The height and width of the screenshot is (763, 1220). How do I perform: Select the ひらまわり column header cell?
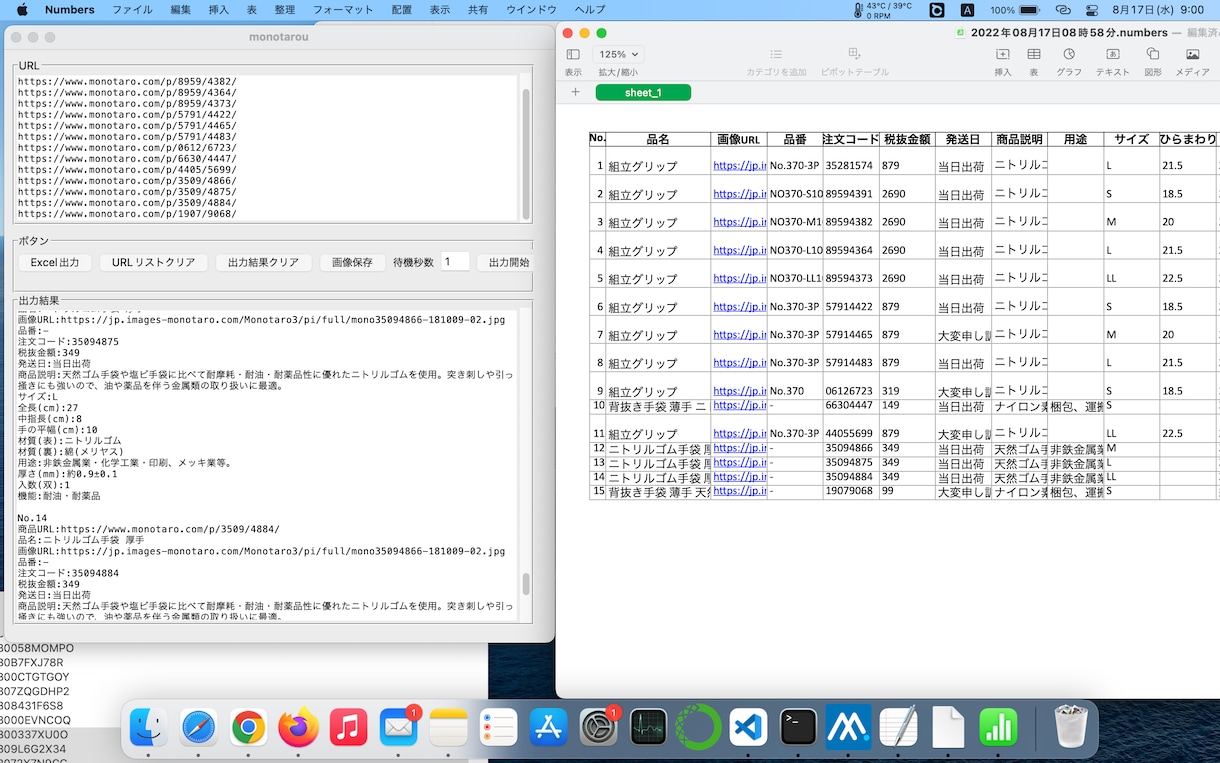pyautogui.click(x=1188, y=139)
